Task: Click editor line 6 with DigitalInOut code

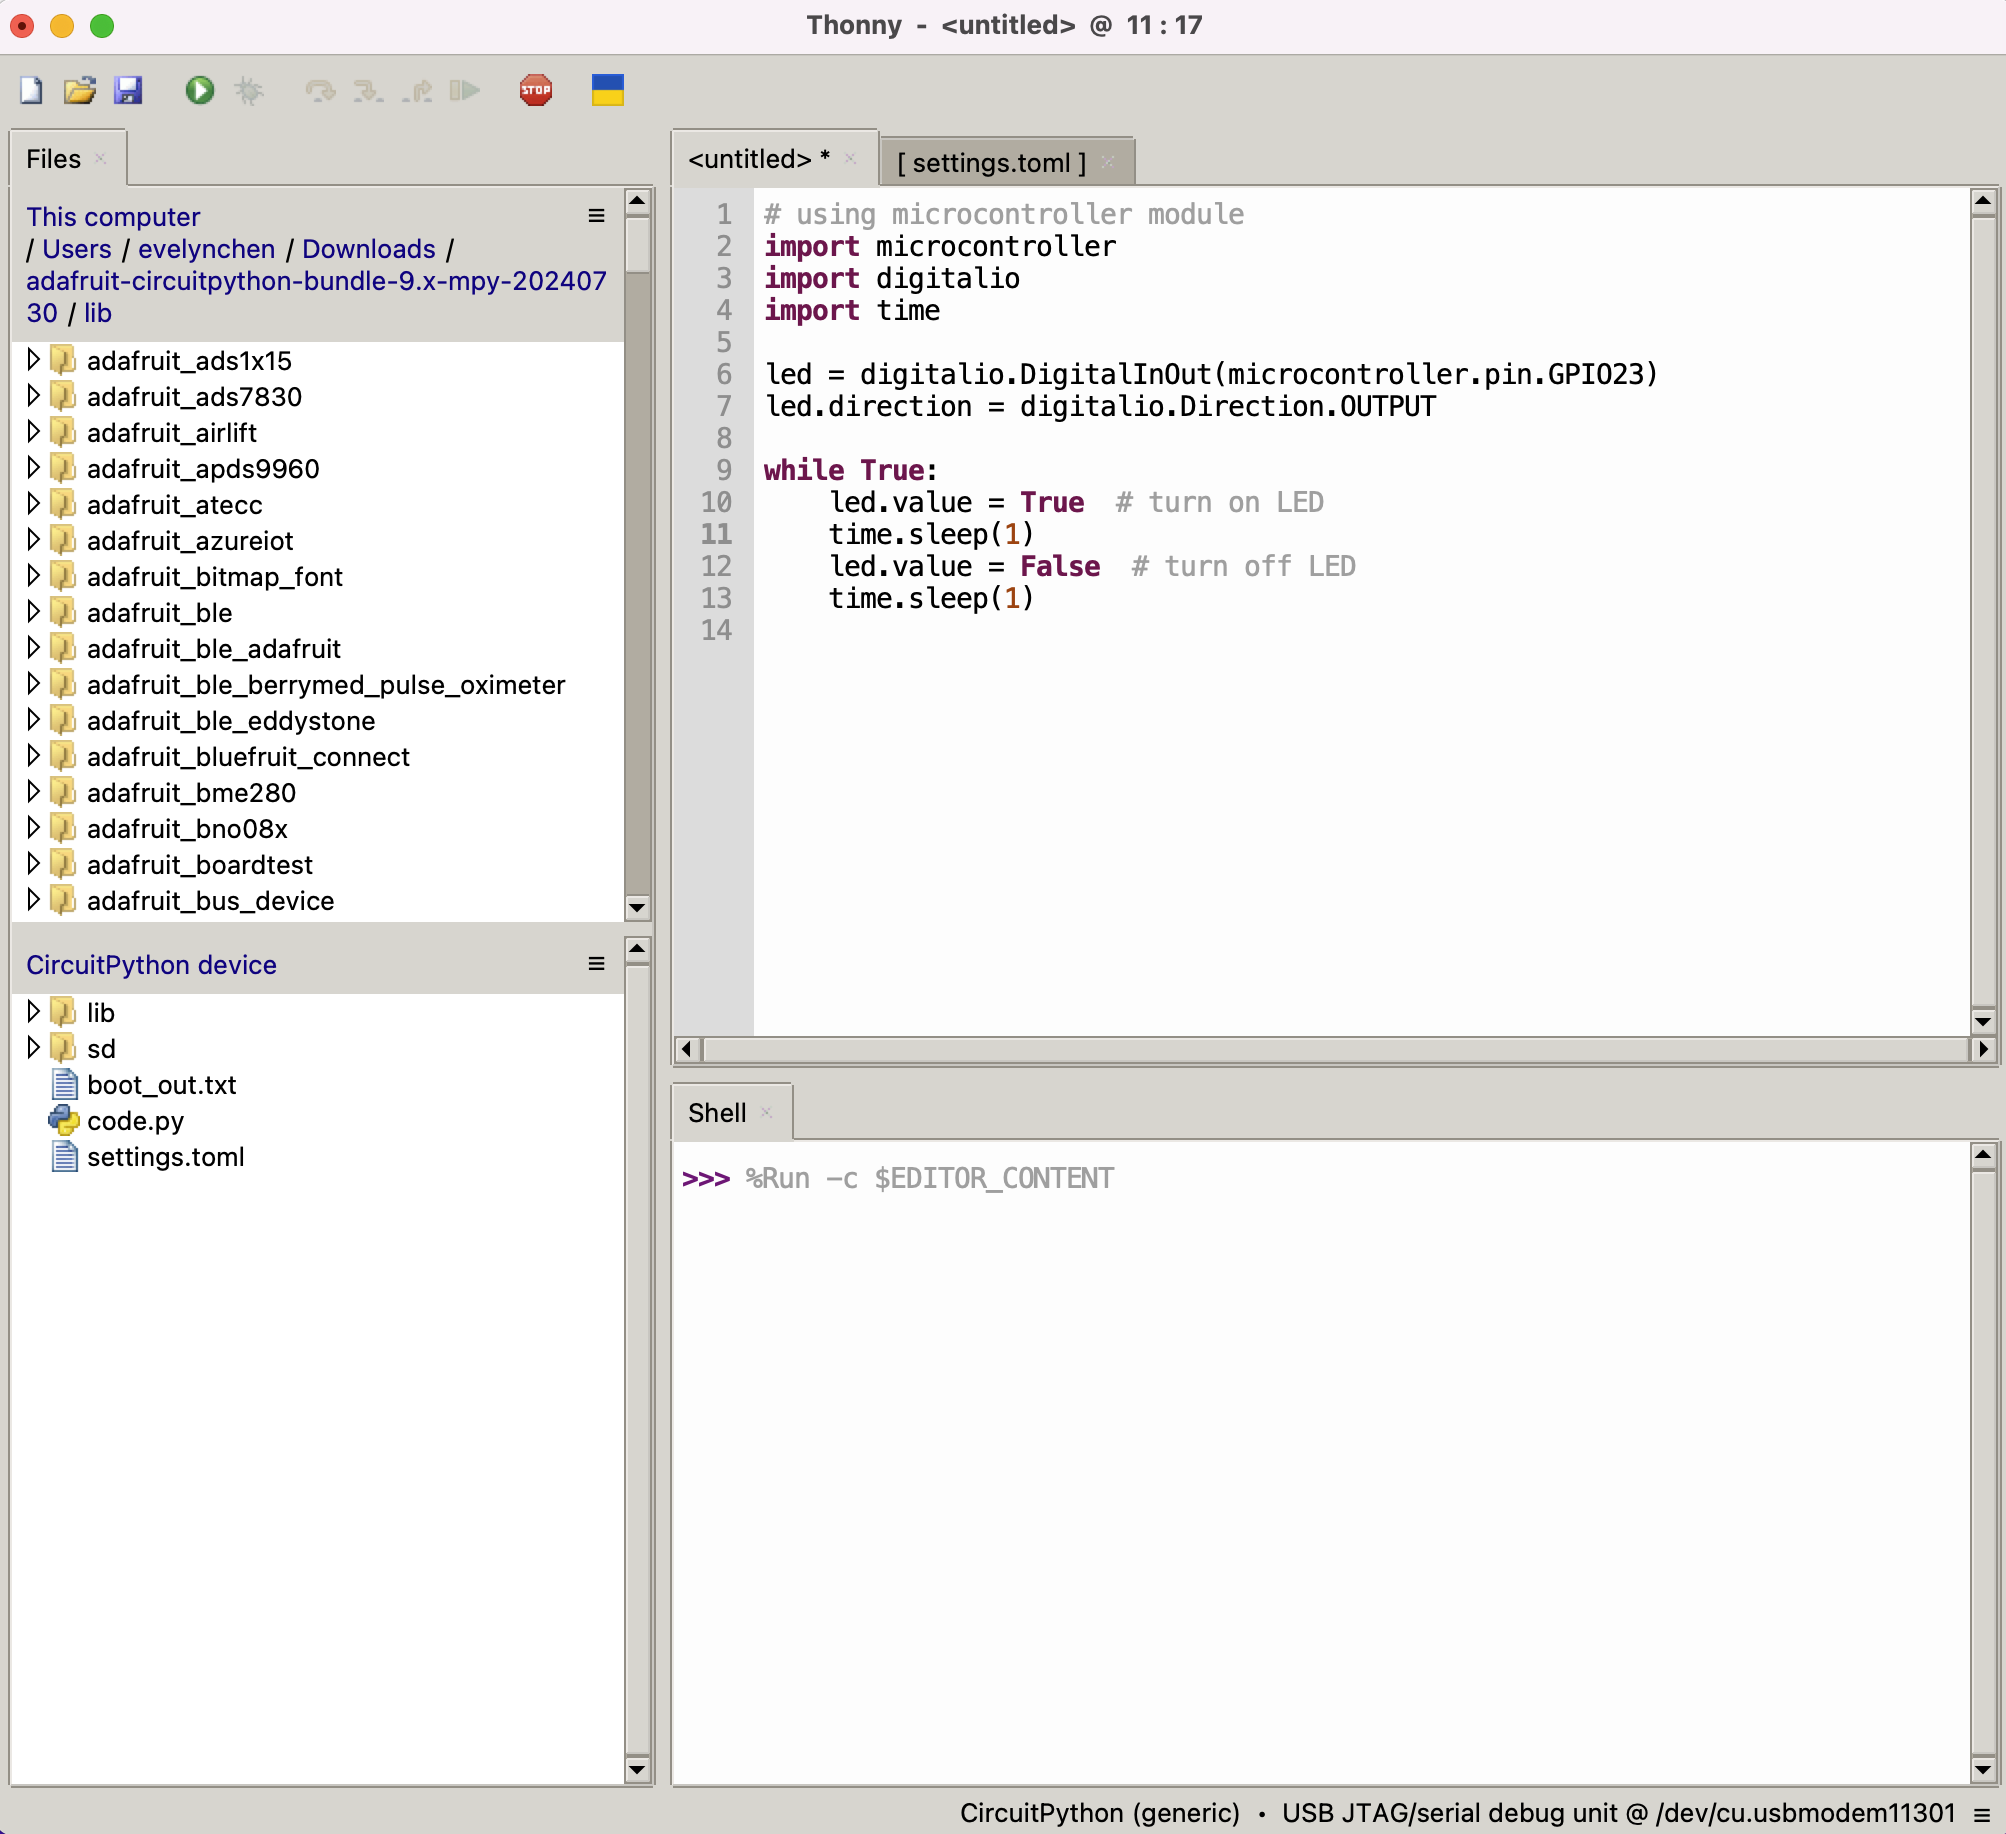Action: pos(1211,375)
